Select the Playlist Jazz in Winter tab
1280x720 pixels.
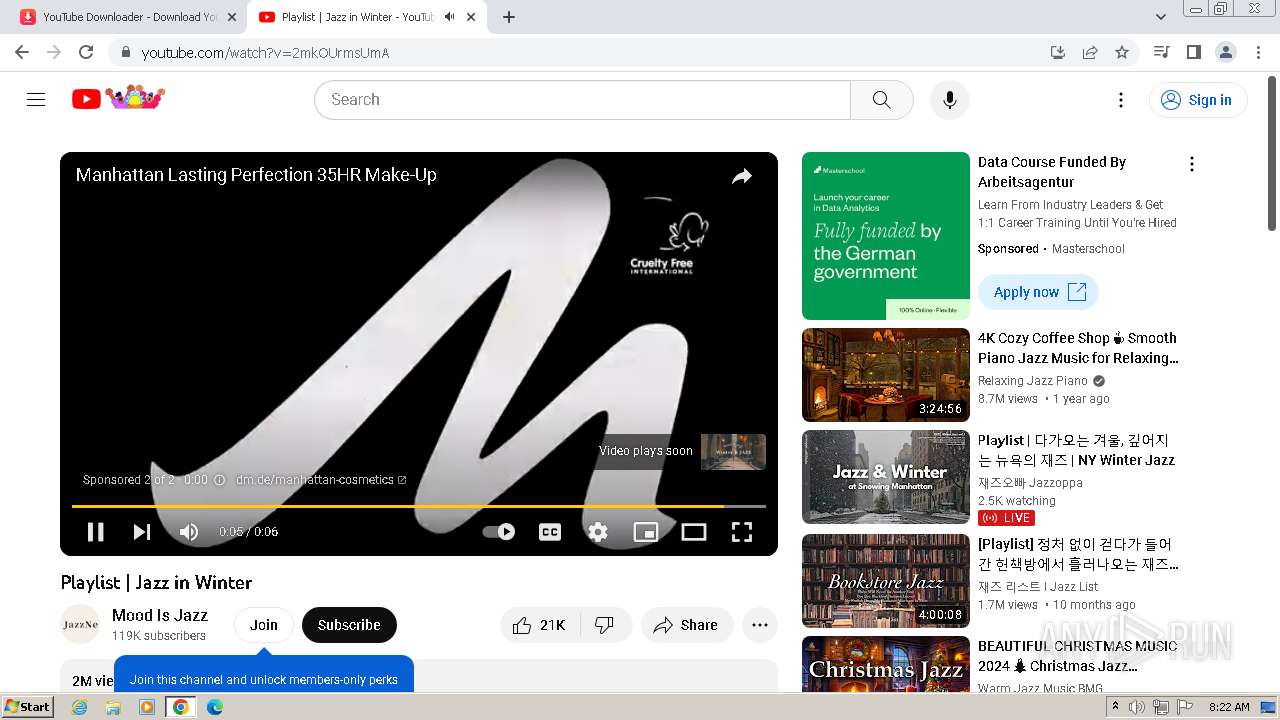[x=350, y=17]
